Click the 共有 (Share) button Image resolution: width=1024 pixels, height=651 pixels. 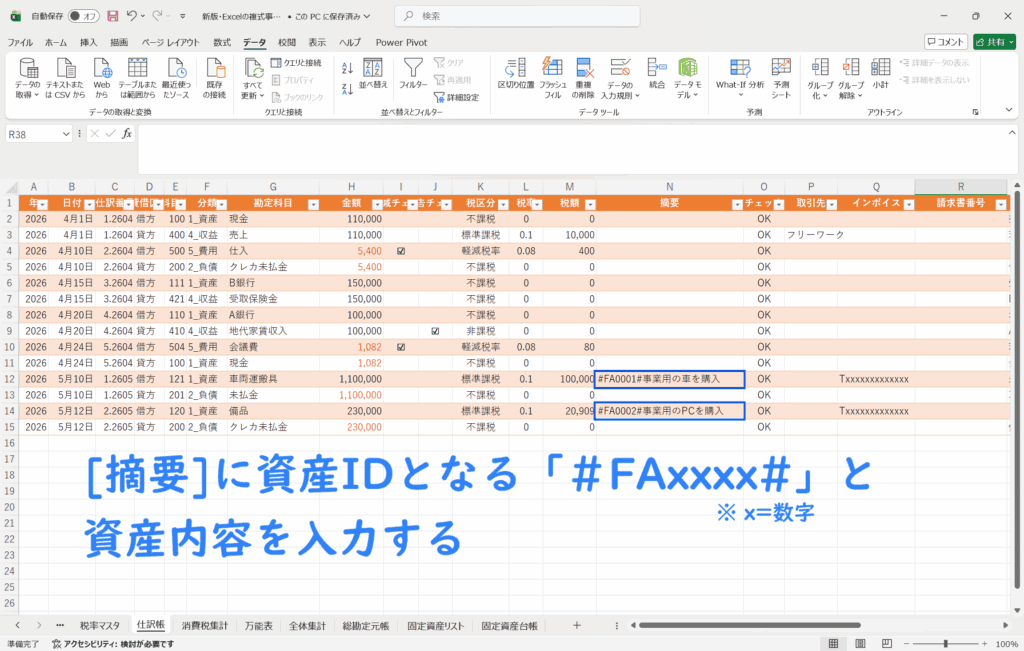[x=994, y=42]
